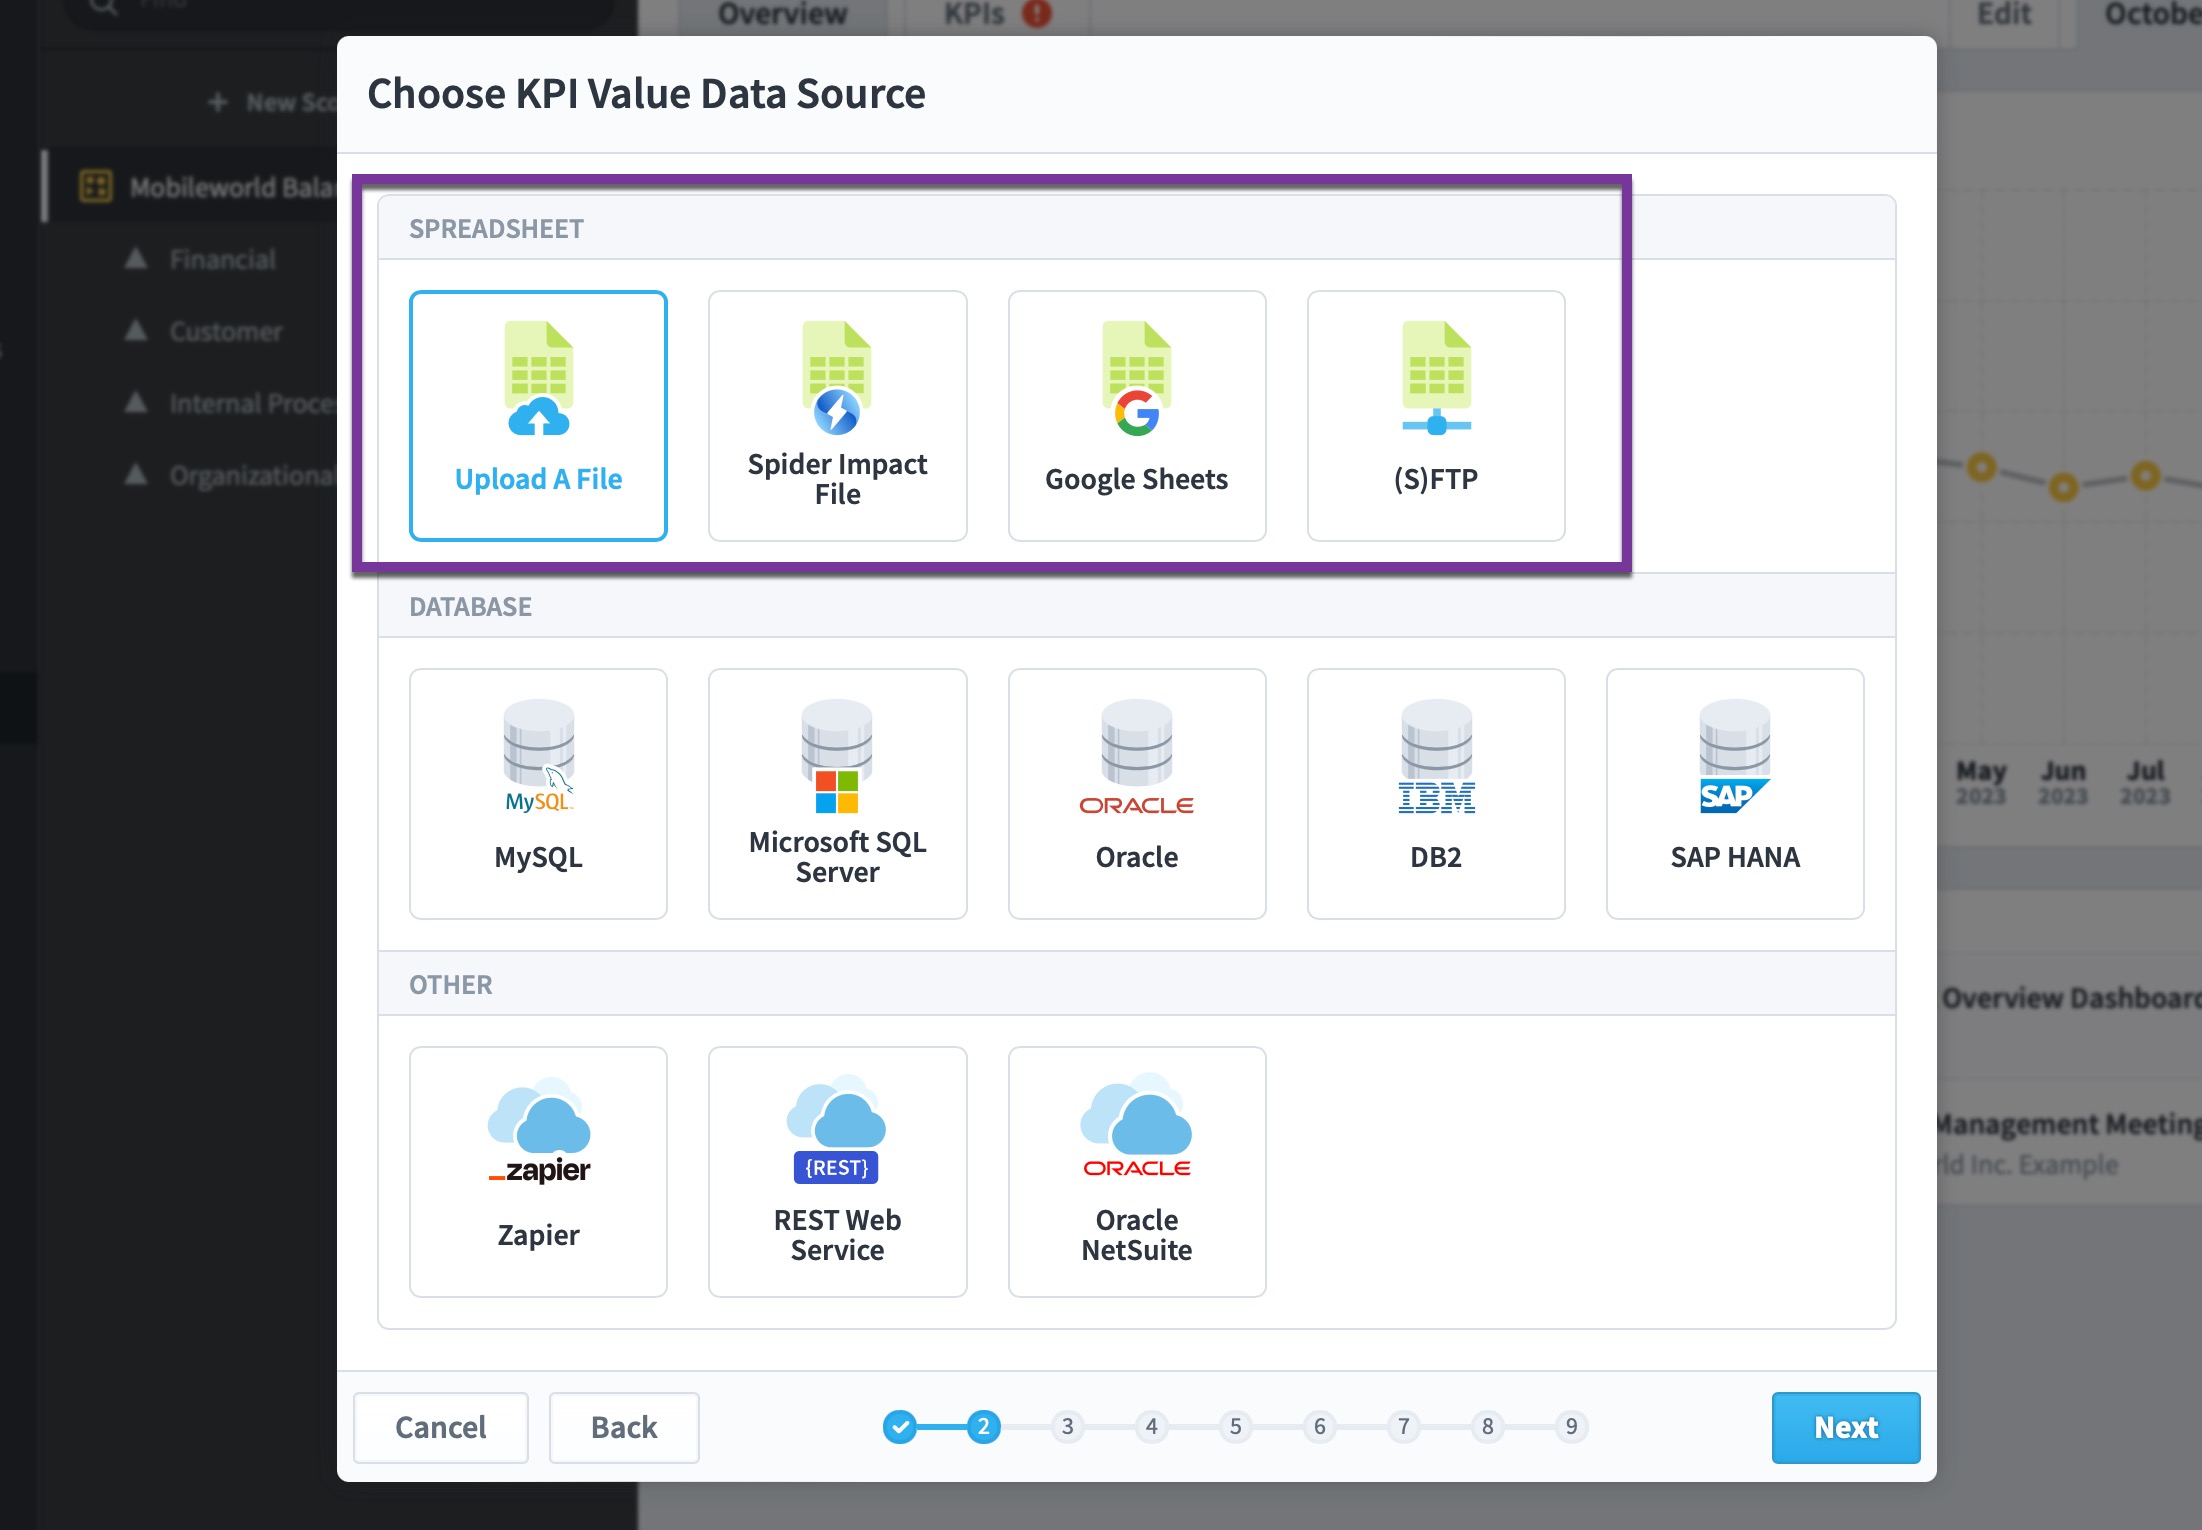Go Back to previous step
This screenshot has width=2202, height=1530.
pyautogui.click(x=624, y=1427)
